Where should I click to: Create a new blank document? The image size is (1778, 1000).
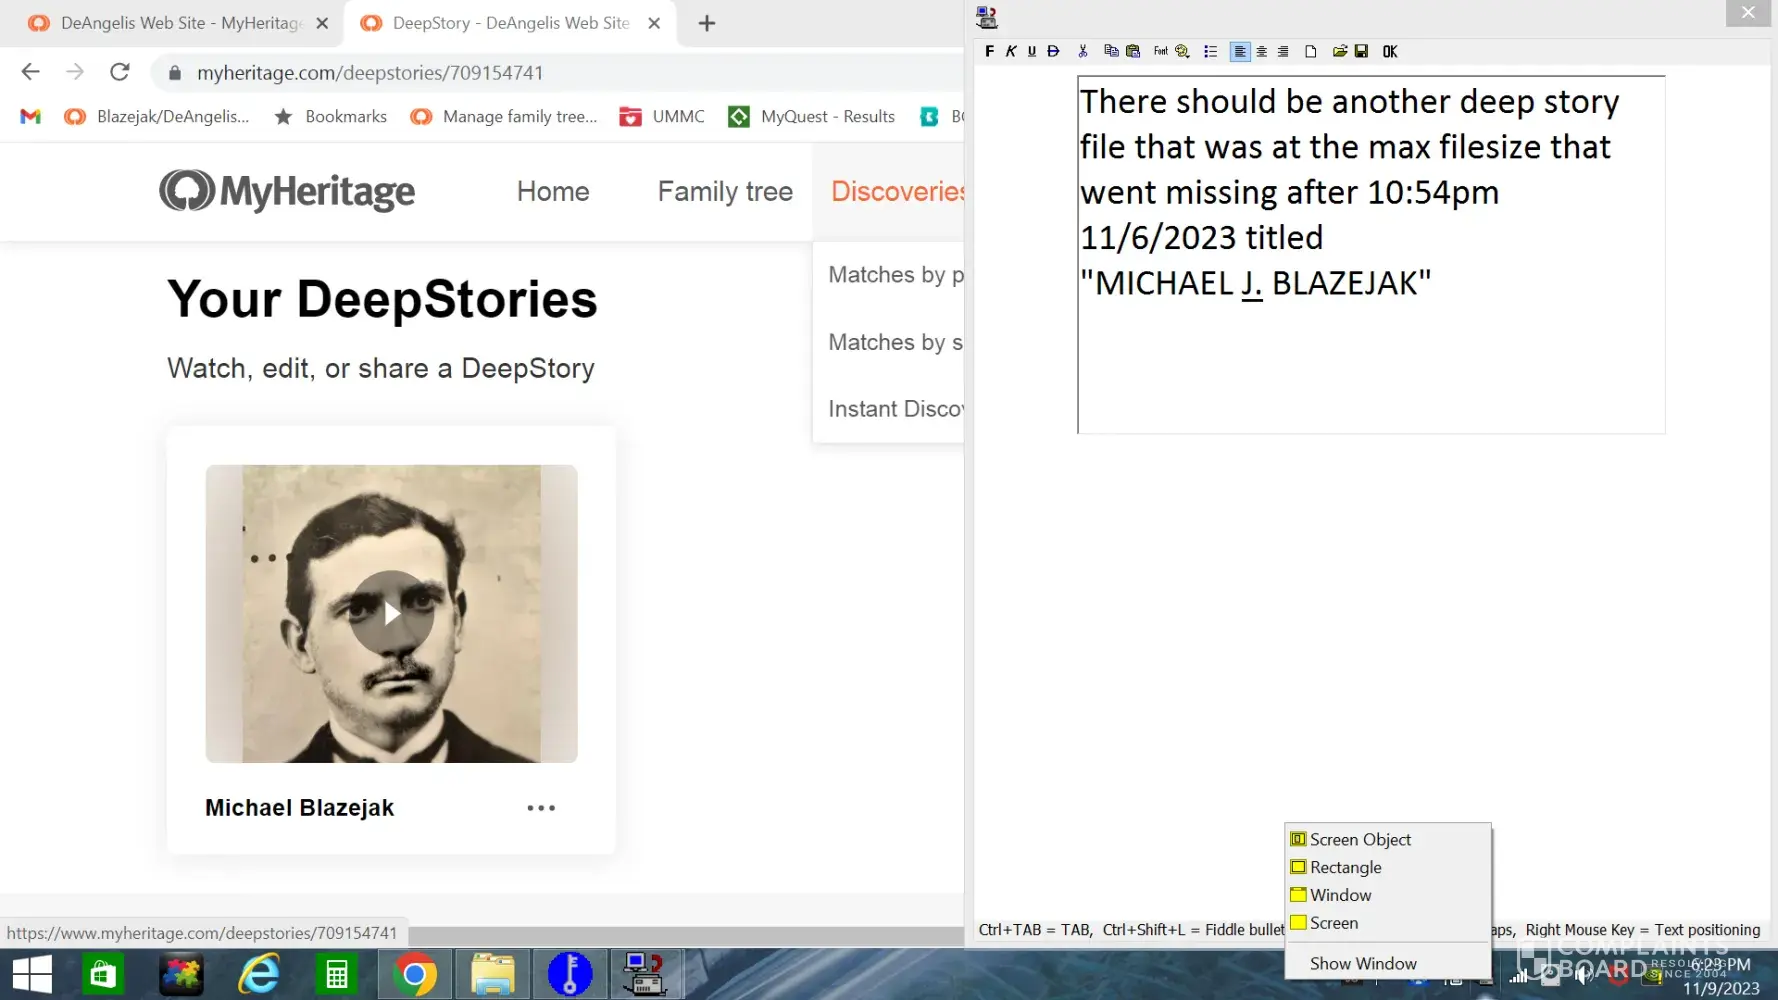click(x=1310, y=51)
